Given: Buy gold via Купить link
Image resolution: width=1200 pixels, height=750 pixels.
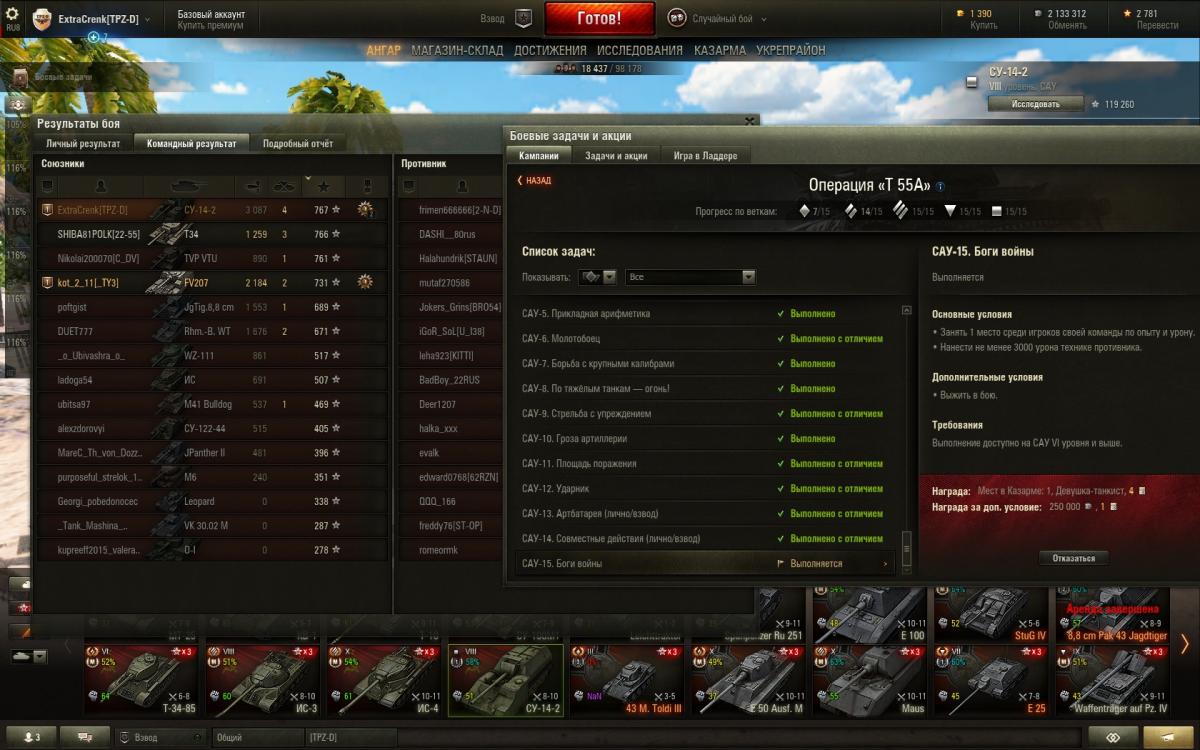Looking at the screenshot, I should tap(984, 26).
